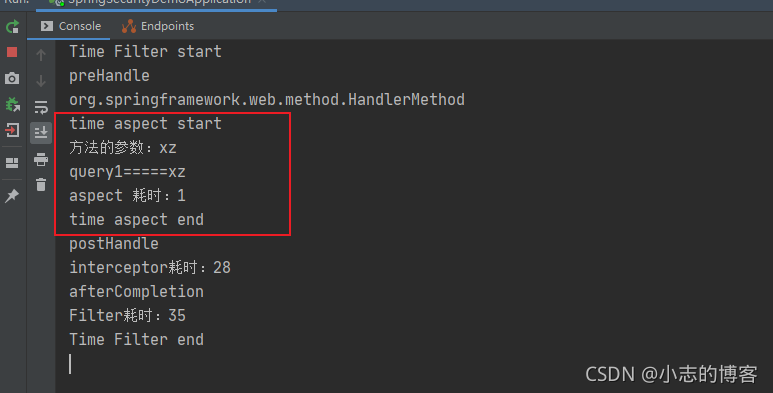Click the down arrow to go down the stack trace
The width and height of the screenshot is (773, 393).
tap(41, 80)
